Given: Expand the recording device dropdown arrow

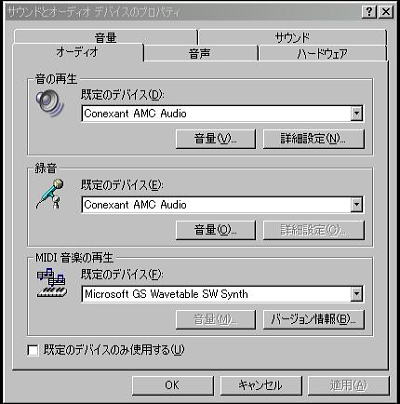Looking at the screenshot, I should pos(356,205).
